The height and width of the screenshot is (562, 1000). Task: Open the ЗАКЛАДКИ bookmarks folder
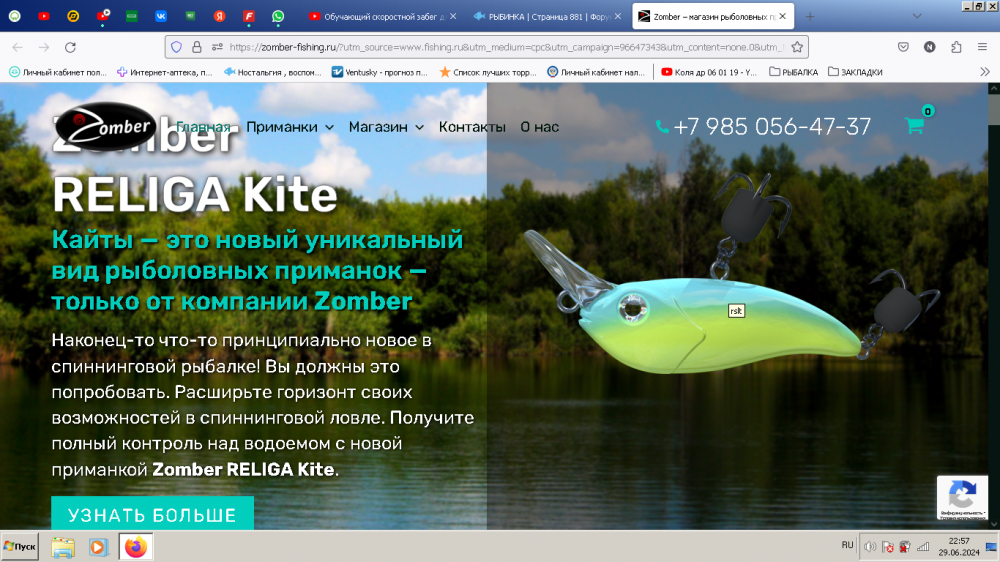tap(855, 72)
